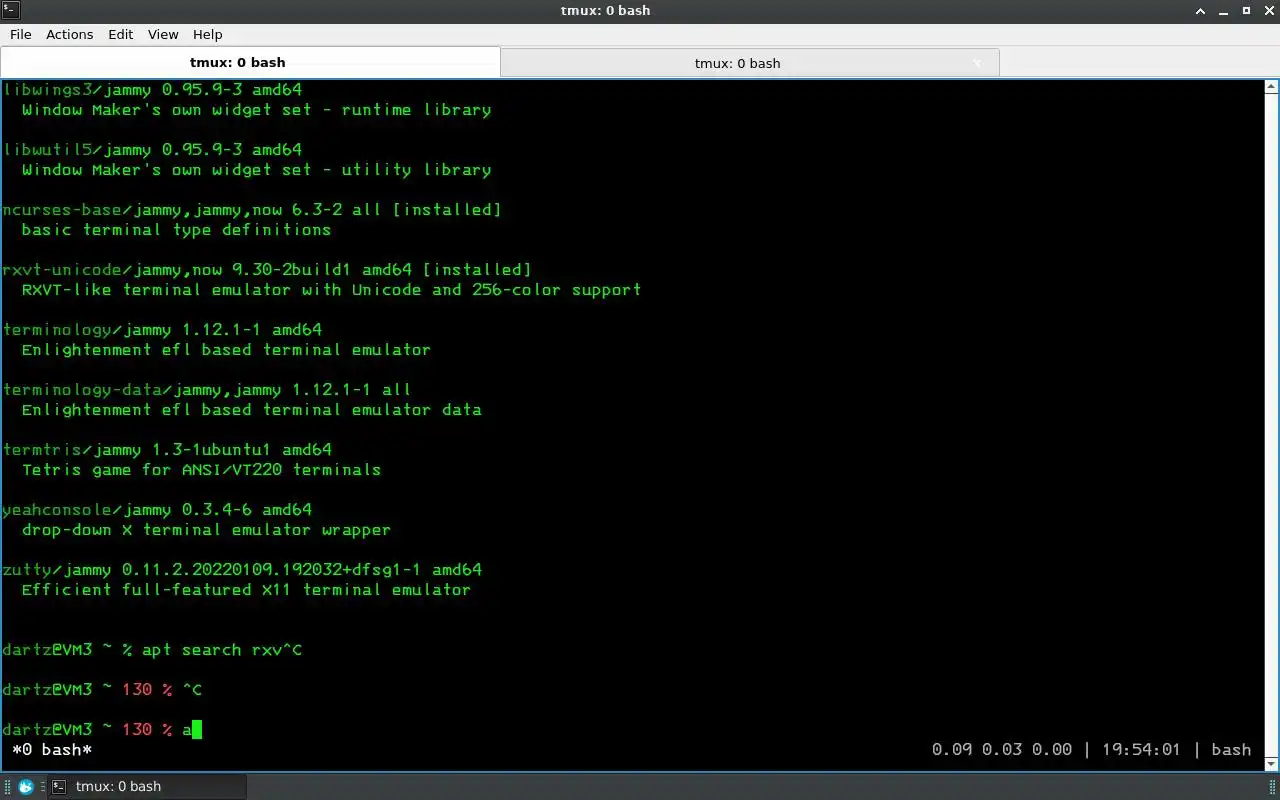Open the Help menu
The height and width of the screenshot is (800, 1280).
[207, 34]
